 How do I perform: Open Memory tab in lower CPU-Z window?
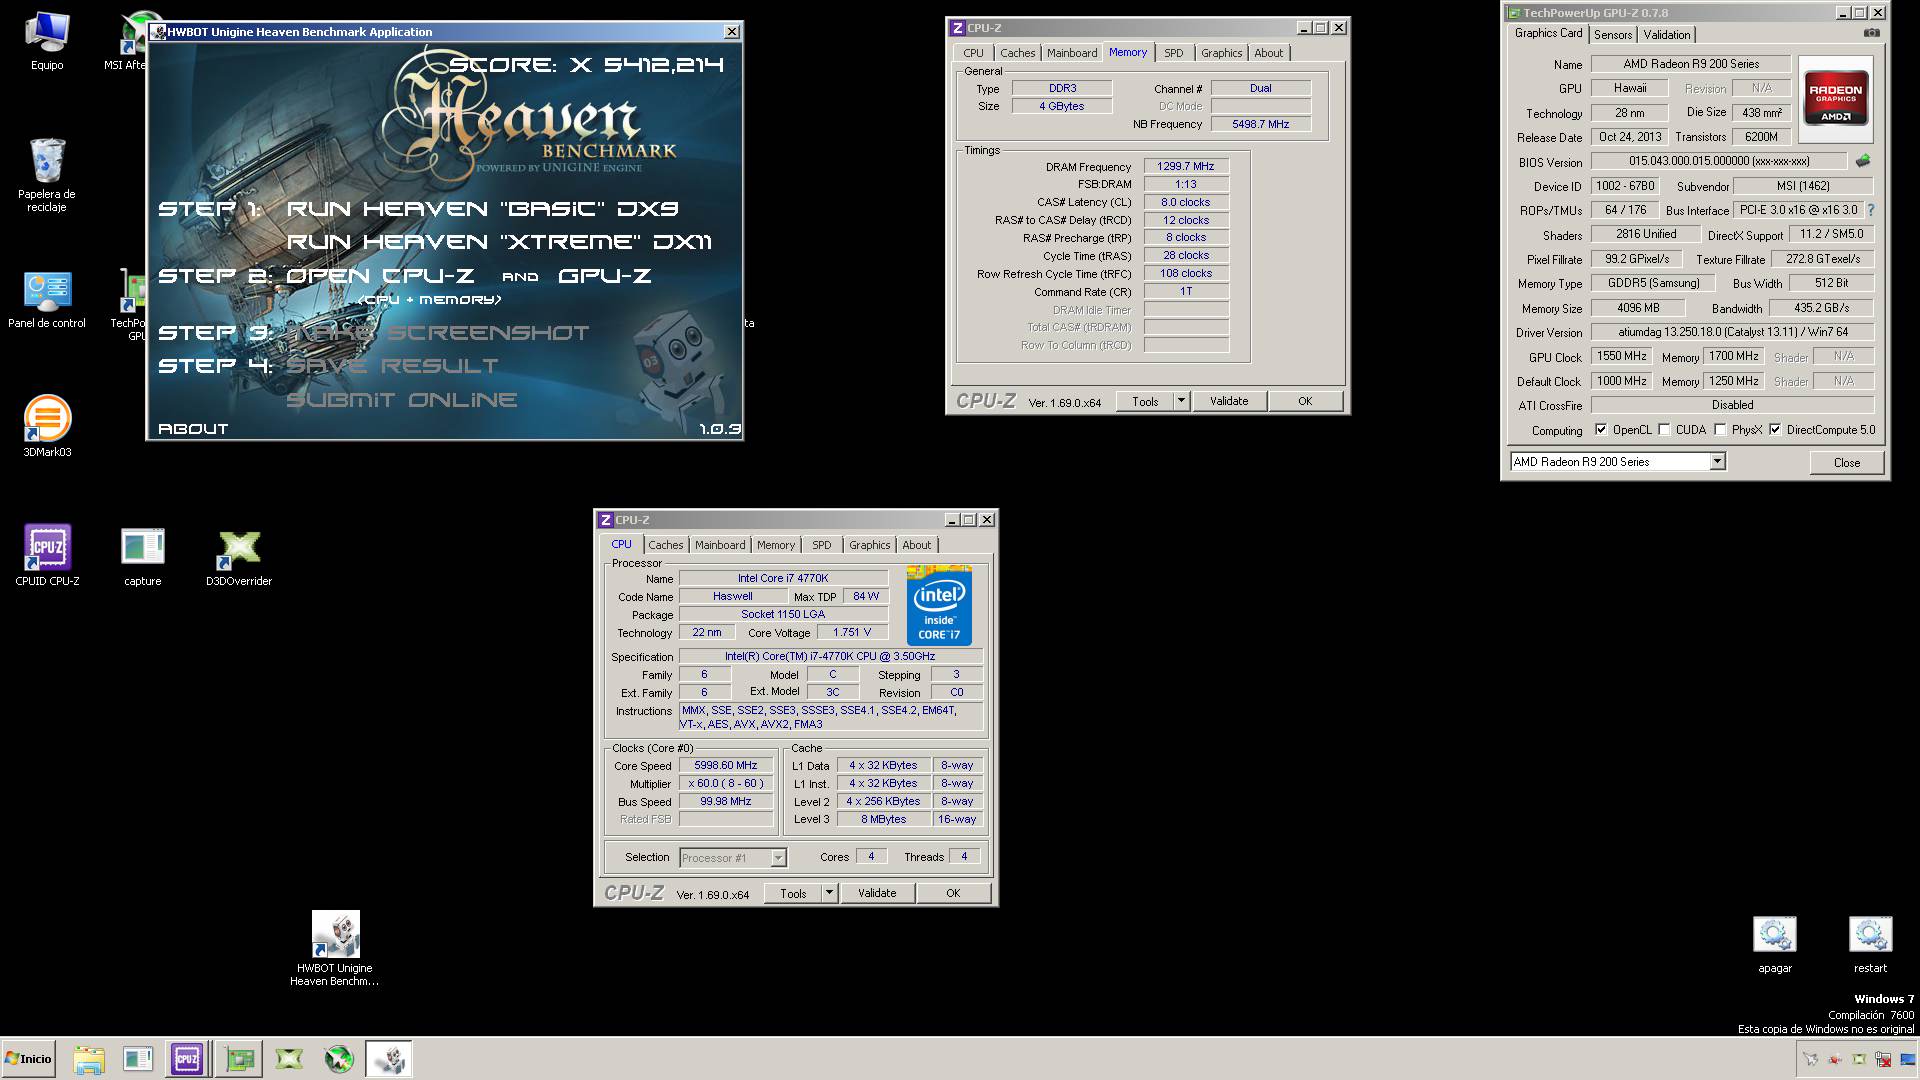pyautogui.click(x=776, y=545)
